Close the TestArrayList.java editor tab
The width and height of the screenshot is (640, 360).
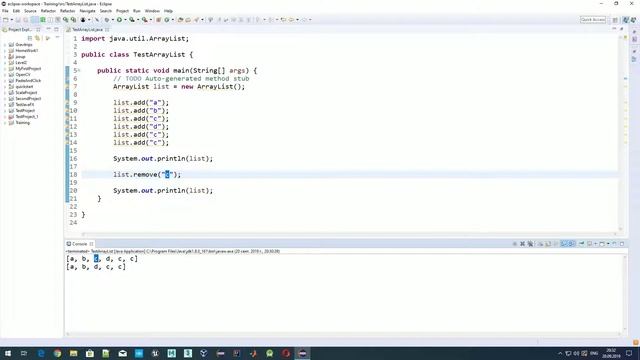click(107, 30)
